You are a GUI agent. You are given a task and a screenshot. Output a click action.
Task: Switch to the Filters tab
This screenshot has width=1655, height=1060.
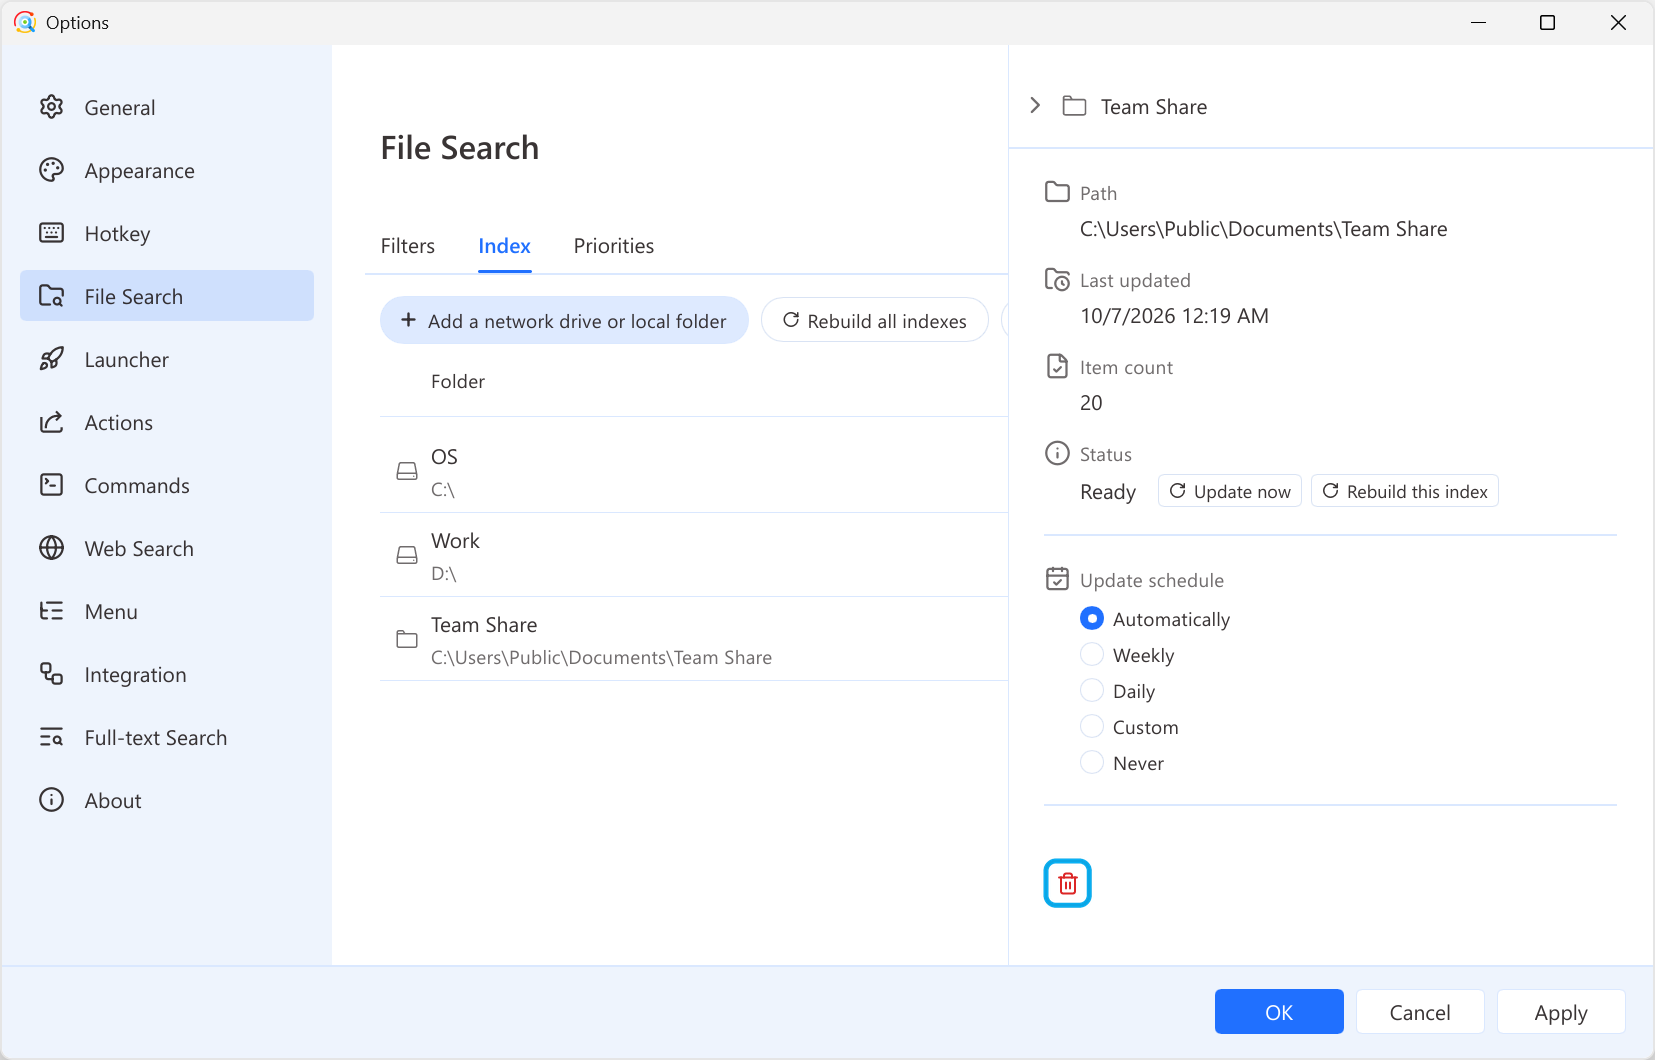[407, 246]
